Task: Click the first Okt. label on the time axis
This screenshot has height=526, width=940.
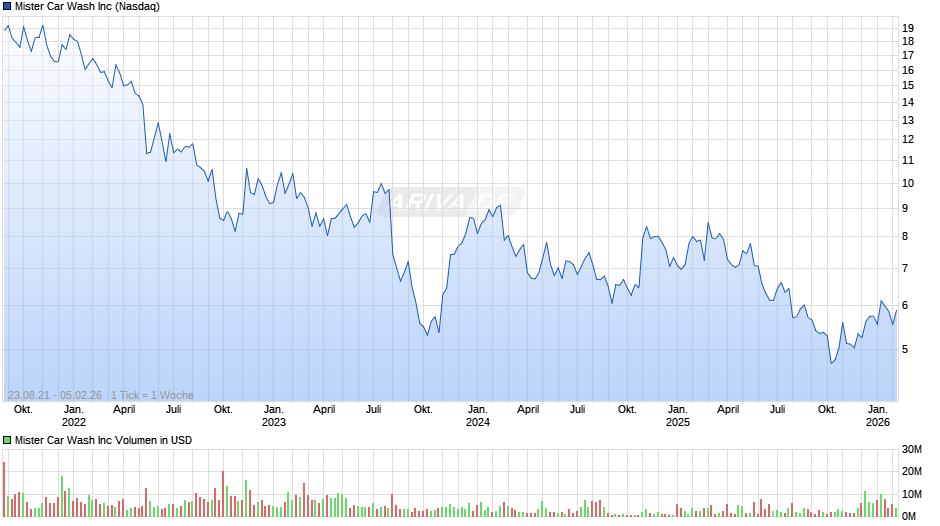Action: pyautogui.click(x=23, y=410)
